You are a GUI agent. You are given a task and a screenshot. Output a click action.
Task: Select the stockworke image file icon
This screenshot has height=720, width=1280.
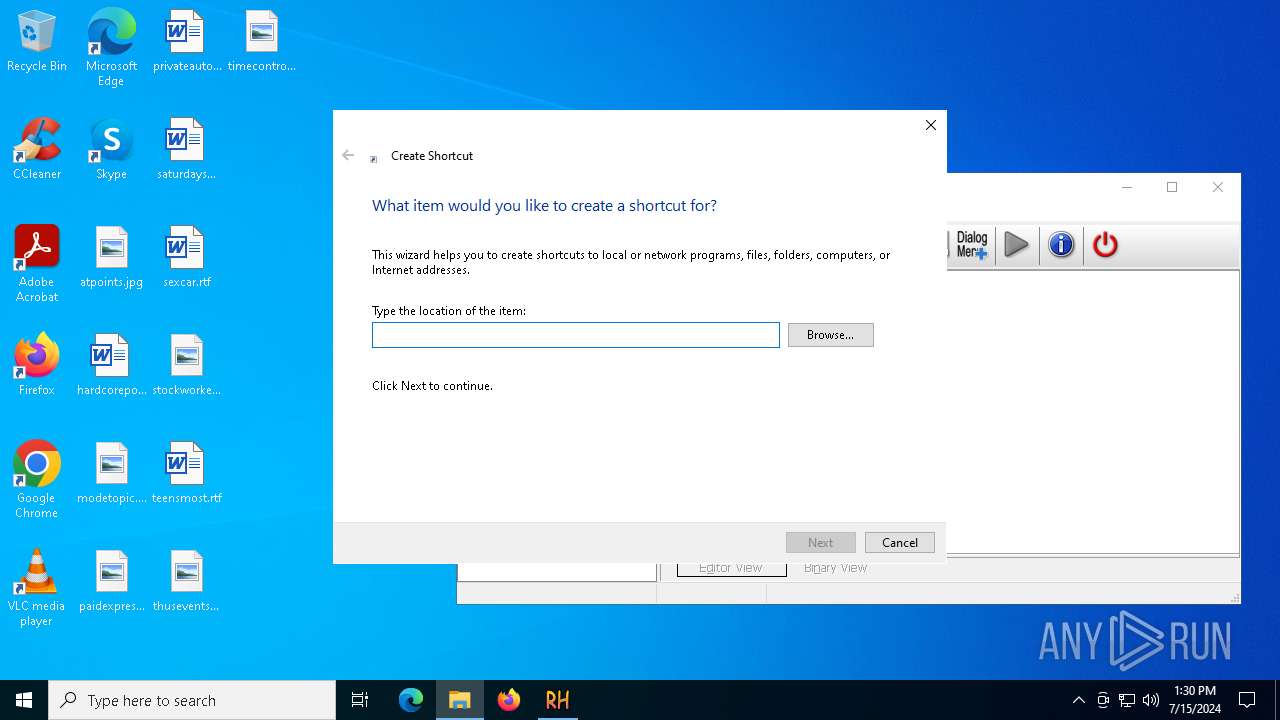[x=186, y=365]
